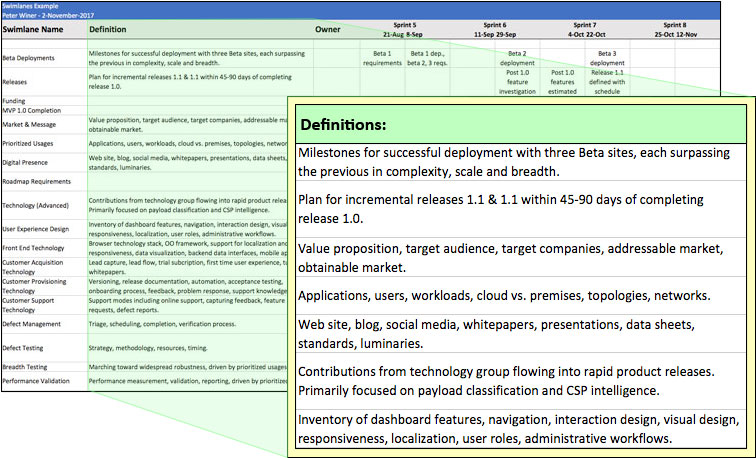Click 'Release 1.1 defined with schedule' cell
Viewport: 756px width, 458px height.
coord(607,82)
